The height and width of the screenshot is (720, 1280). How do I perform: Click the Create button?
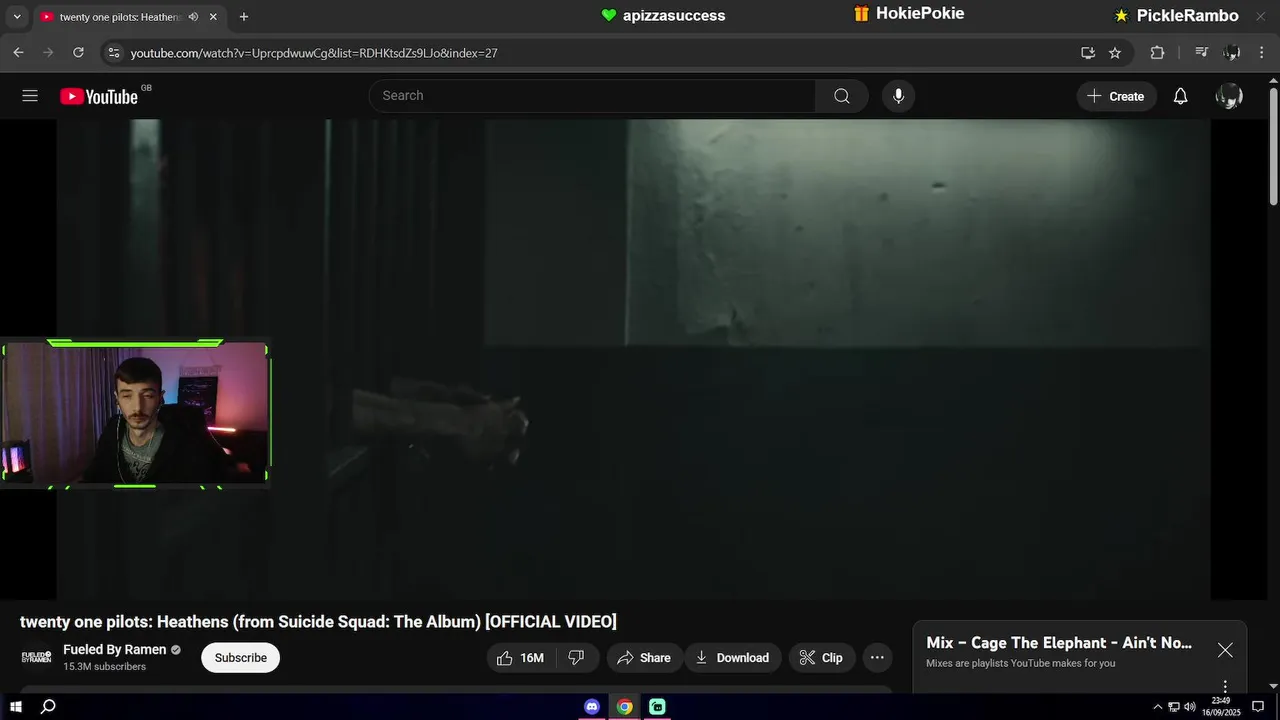[1116, 96]
